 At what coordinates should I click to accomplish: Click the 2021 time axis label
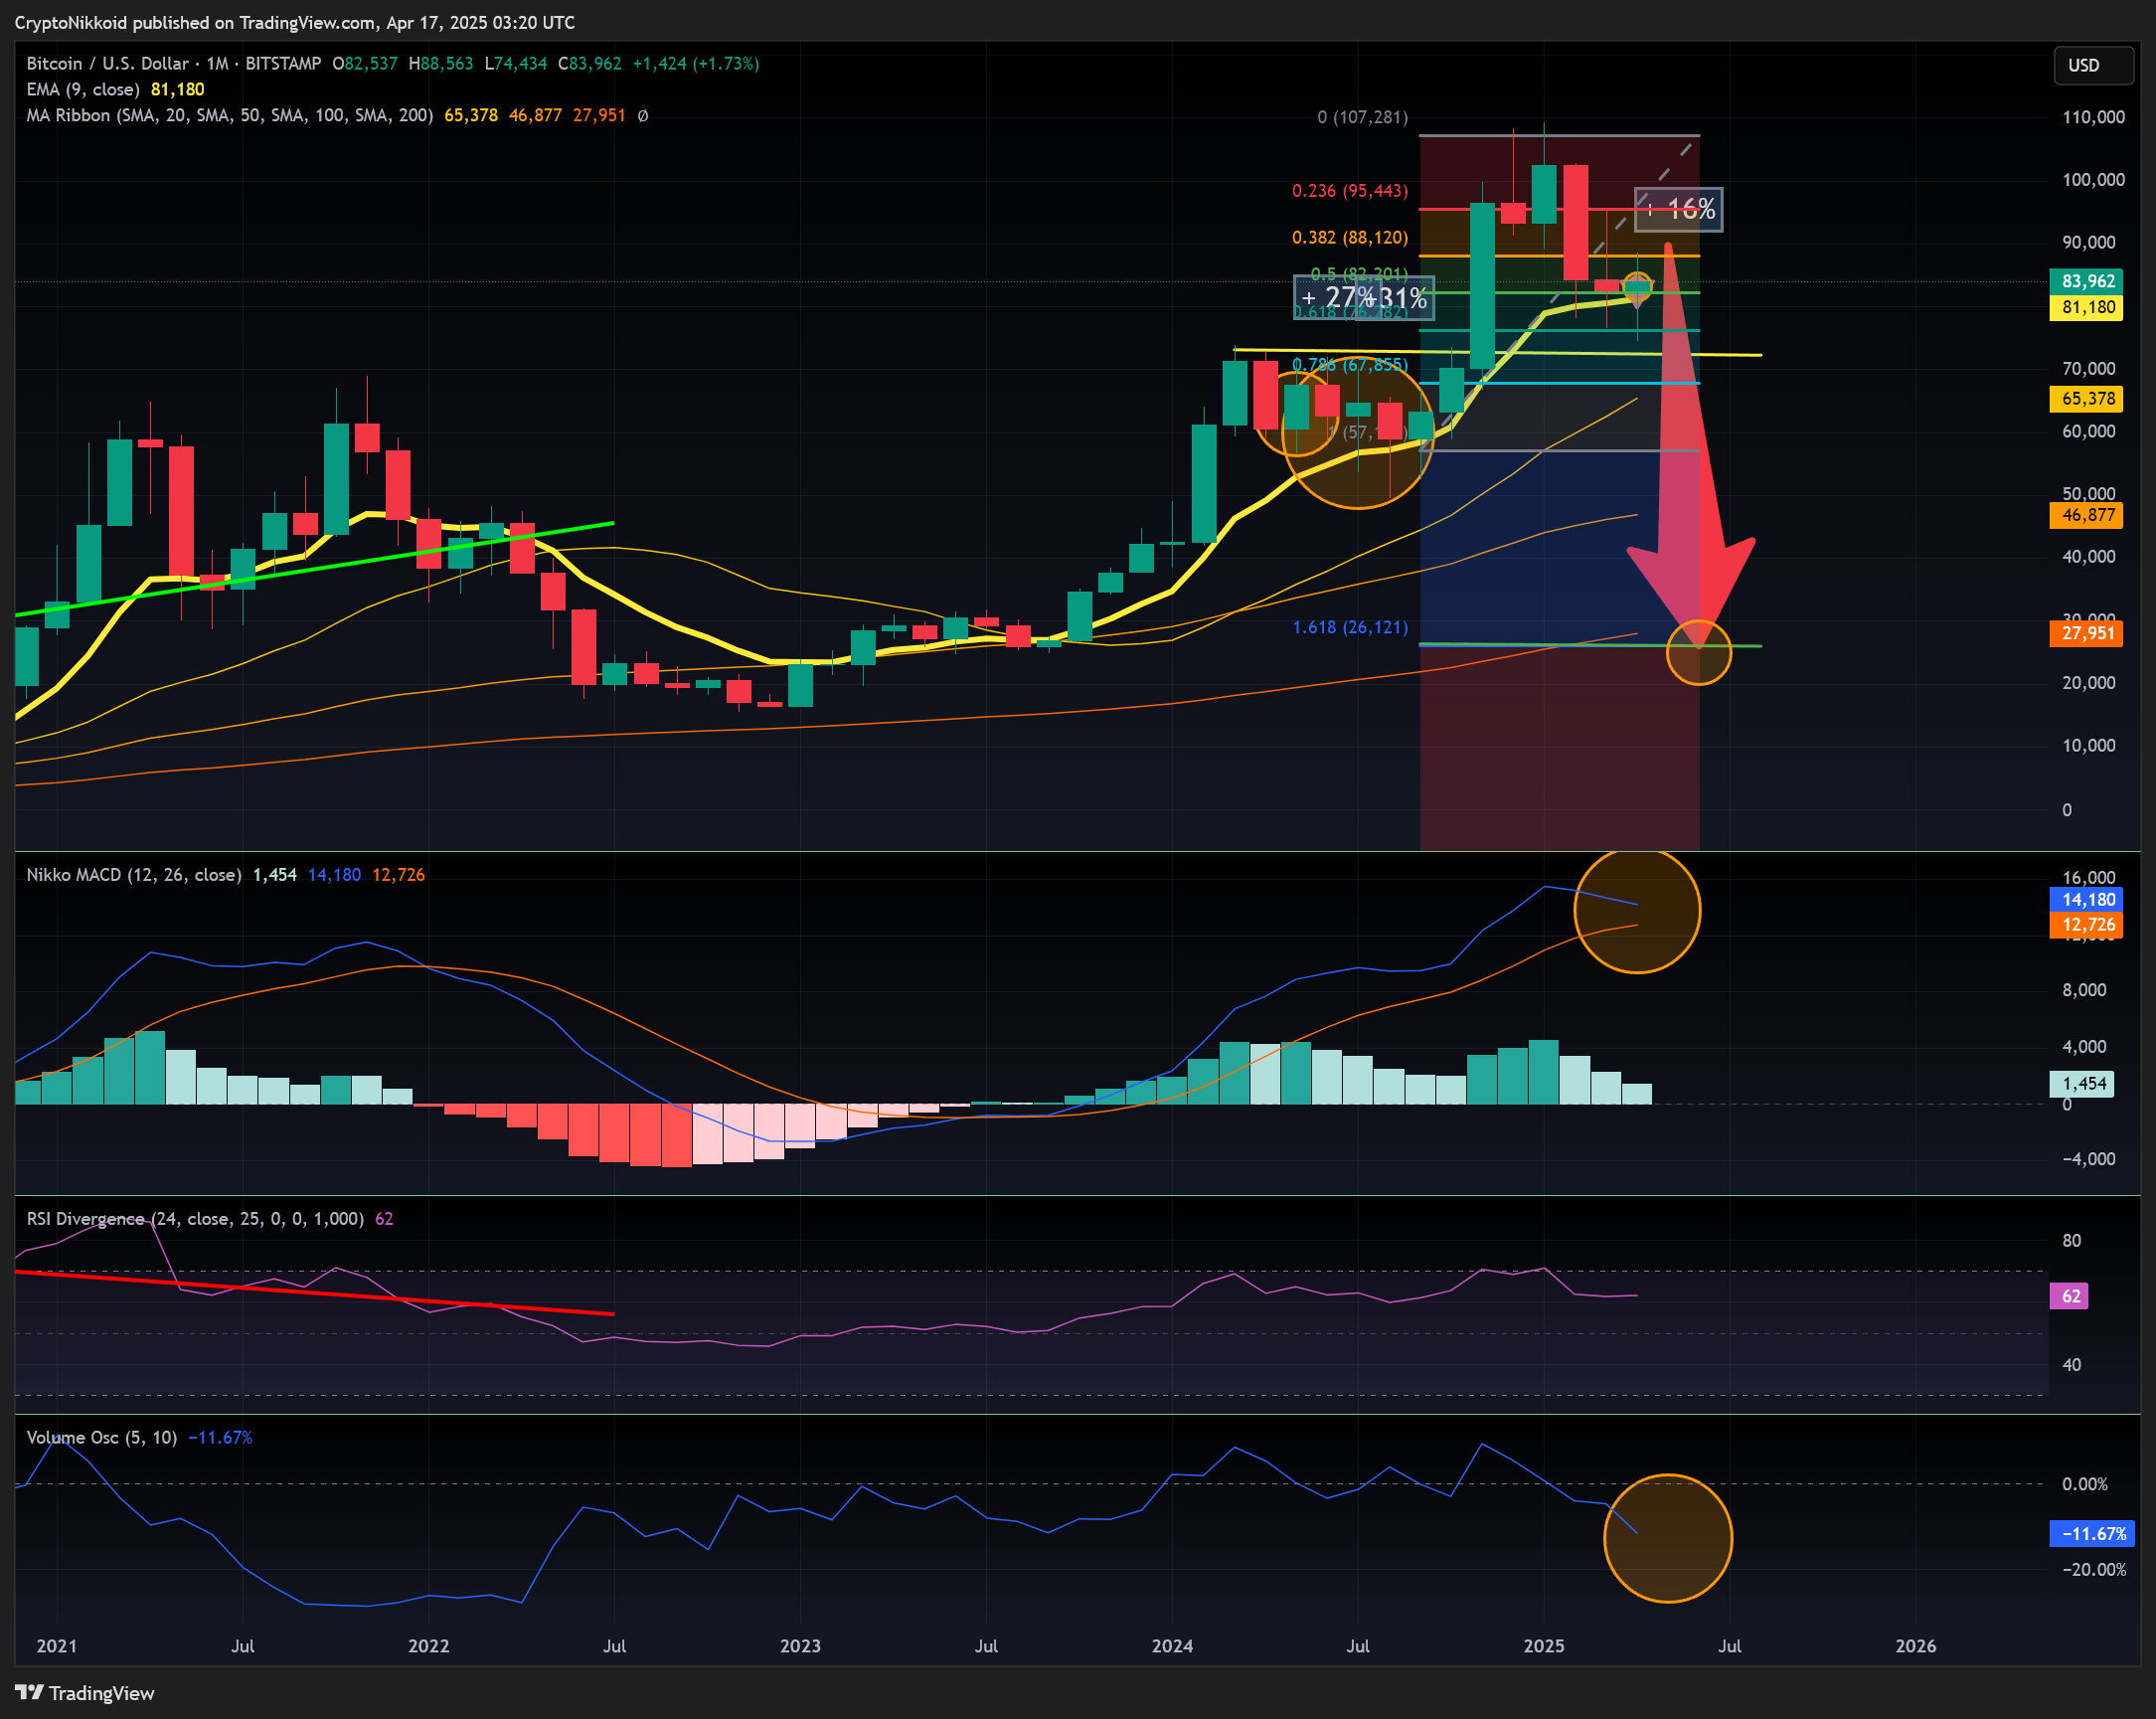click(x=56, y=1646)
